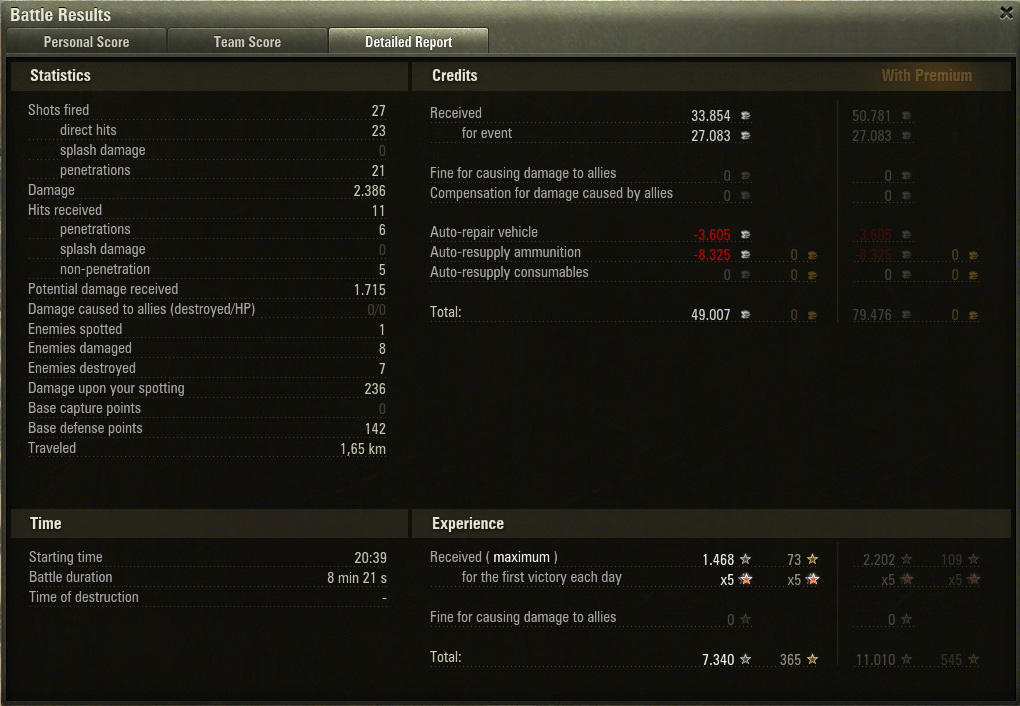Close the Battle Results window

click(x=1006, y=13)
